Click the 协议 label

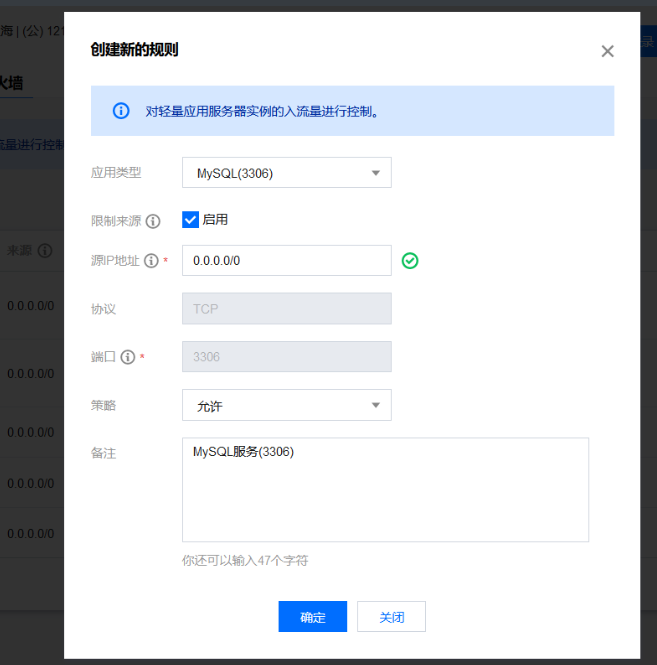pyautogui.click(x=103, y=309)
